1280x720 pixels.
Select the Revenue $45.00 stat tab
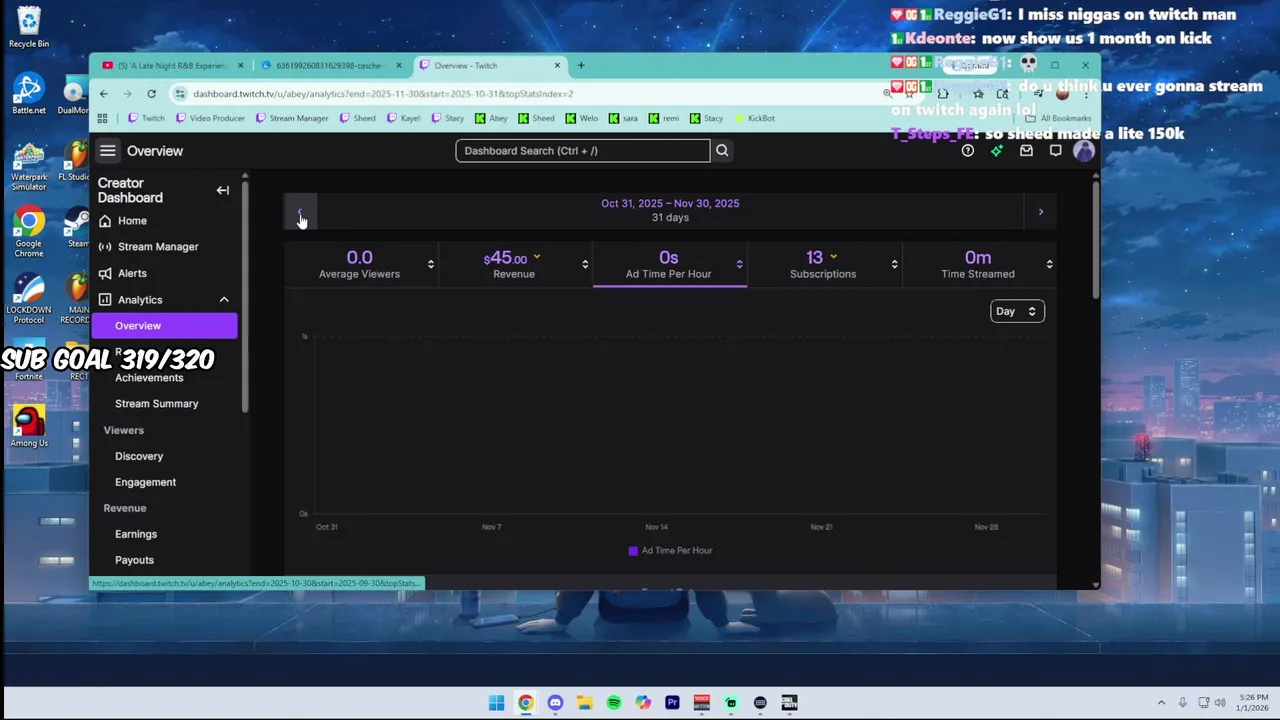514,265
